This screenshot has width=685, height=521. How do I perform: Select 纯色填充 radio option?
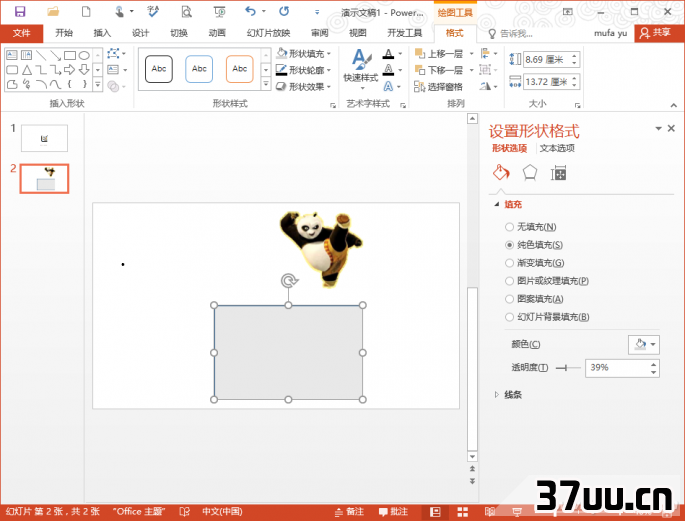click(x=509, y=245)
